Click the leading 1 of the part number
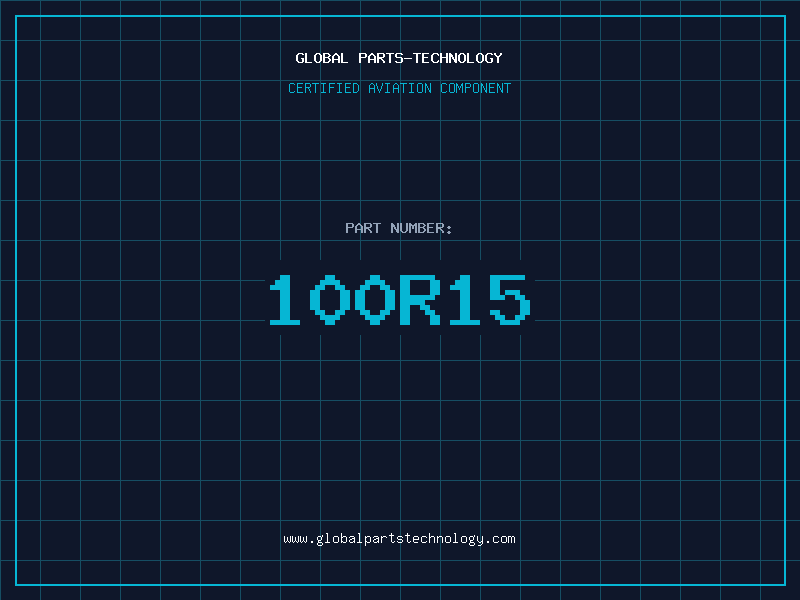800x600 pixels. point(285,300)
